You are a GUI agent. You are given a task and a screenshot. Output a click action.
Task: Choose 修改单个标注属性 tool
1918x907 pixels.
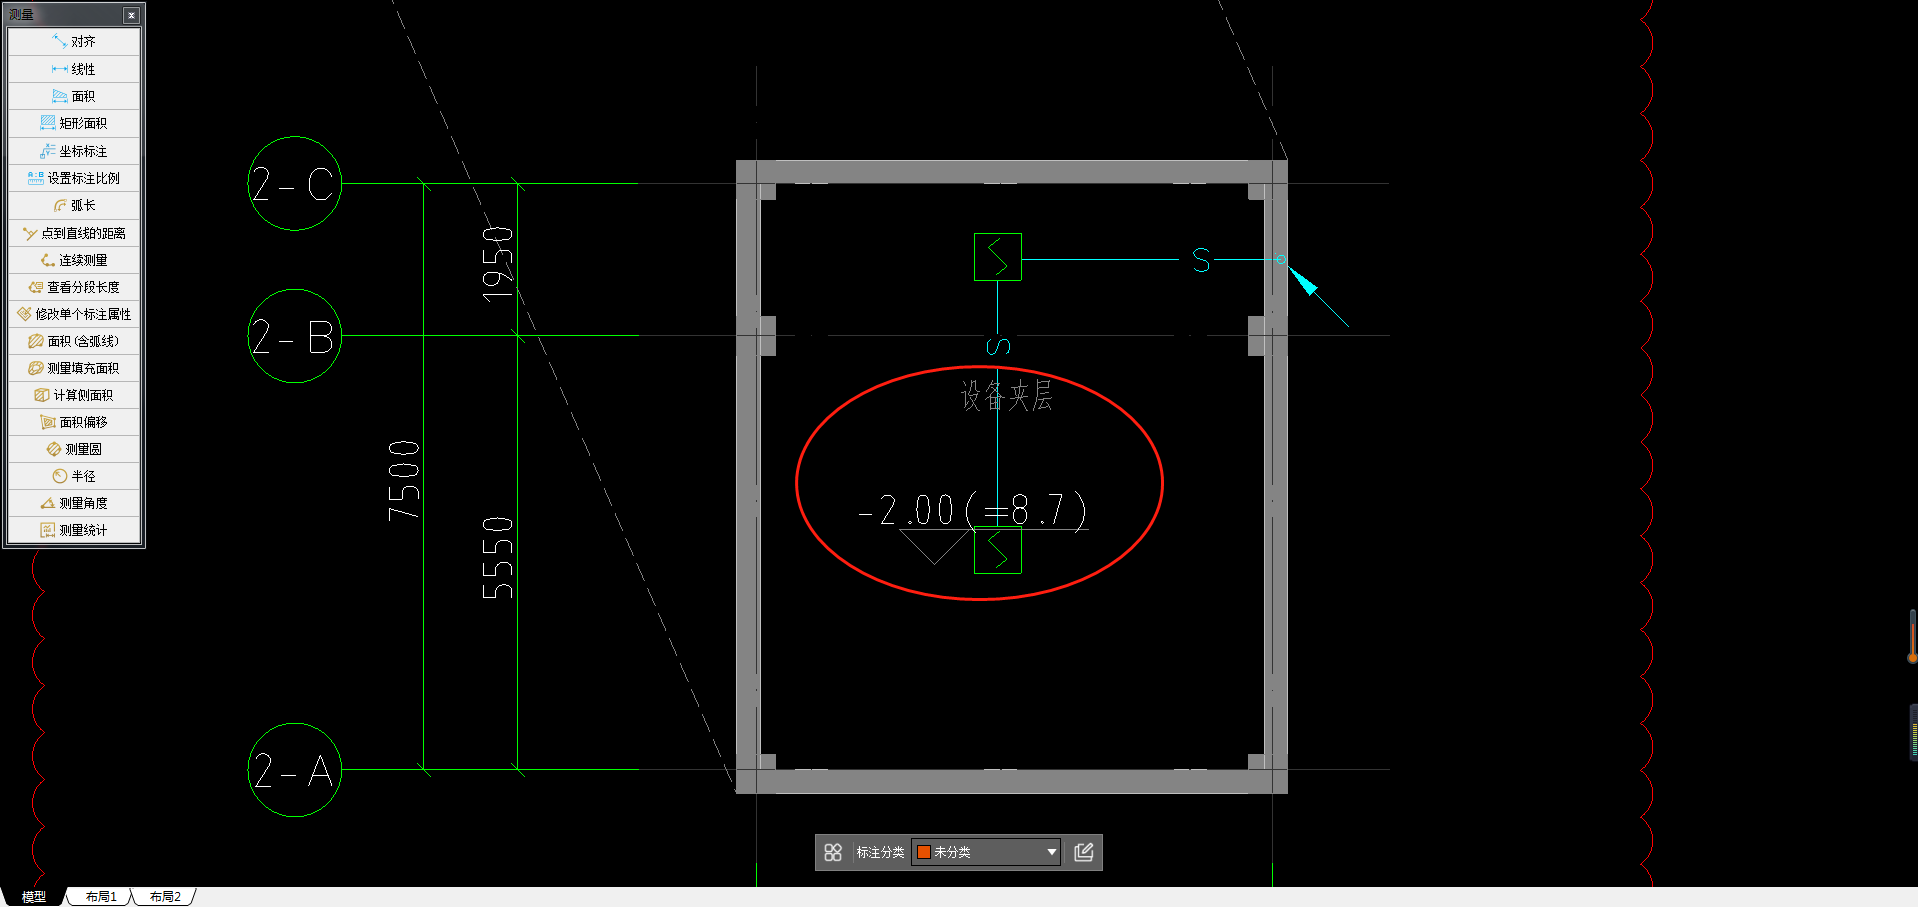click(74, 314)
